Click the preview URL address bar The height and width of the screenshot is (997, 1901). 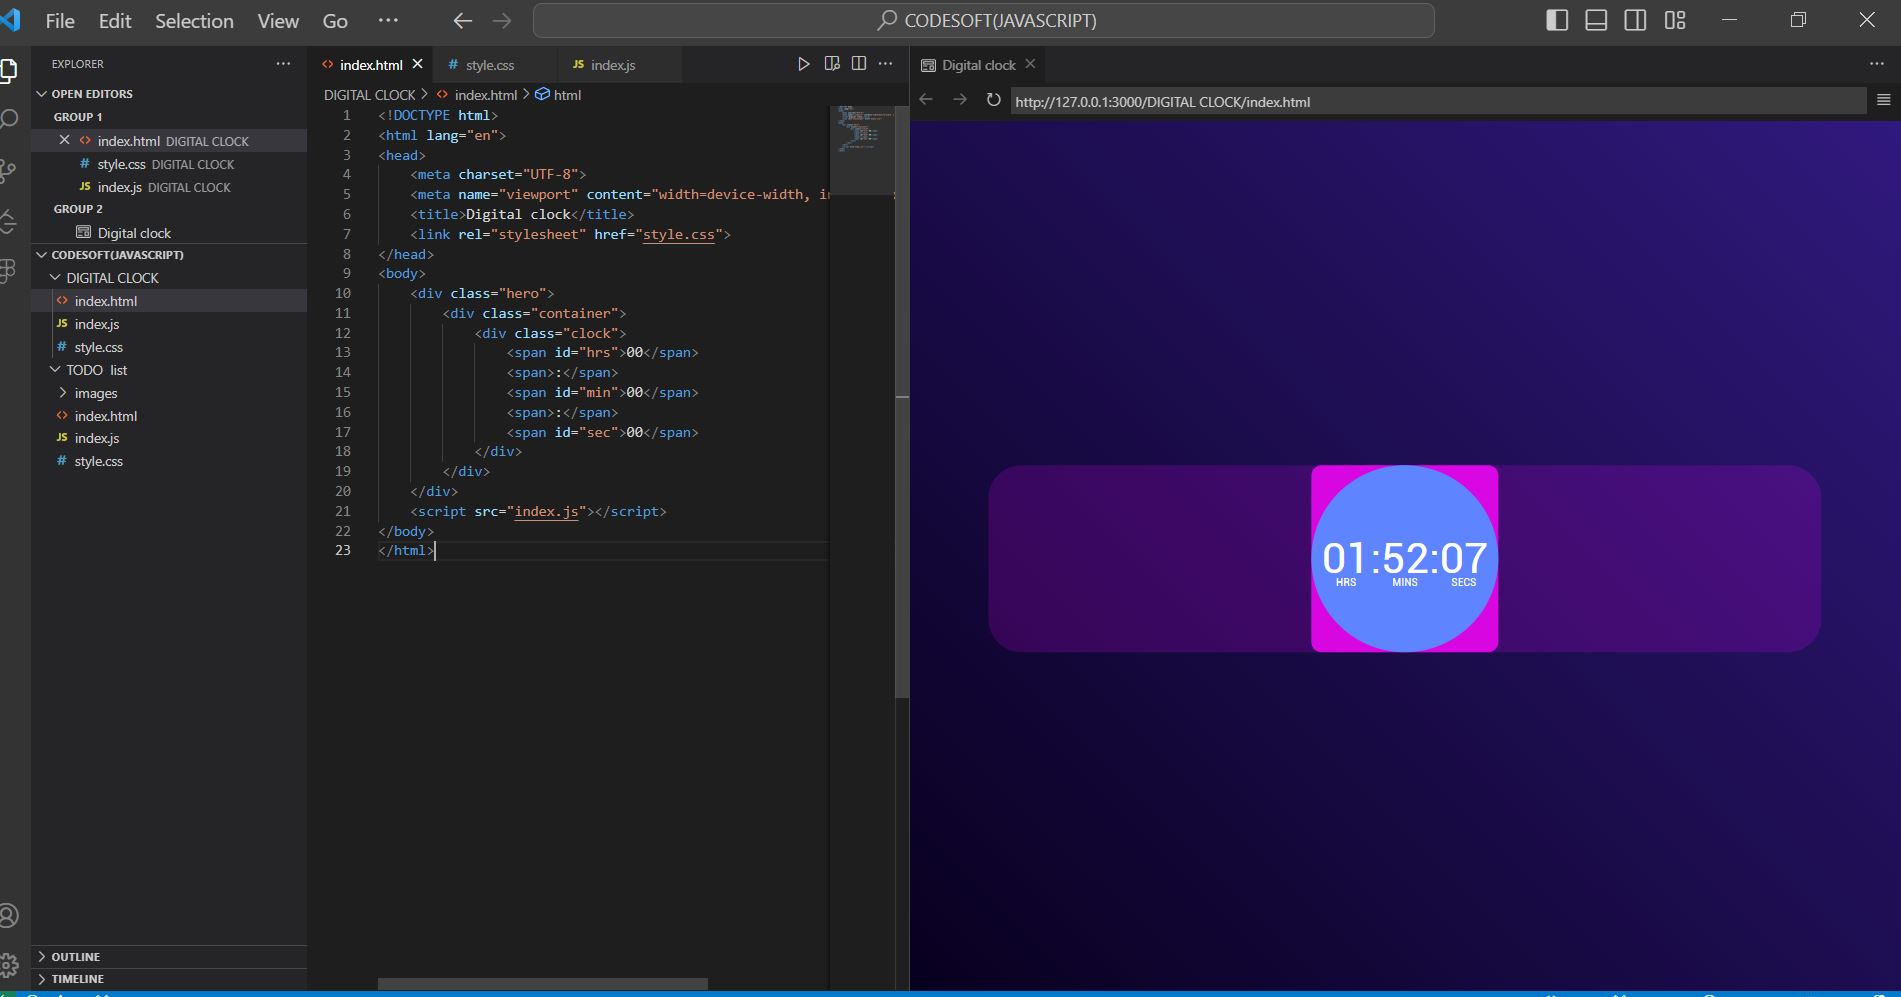1438,101
